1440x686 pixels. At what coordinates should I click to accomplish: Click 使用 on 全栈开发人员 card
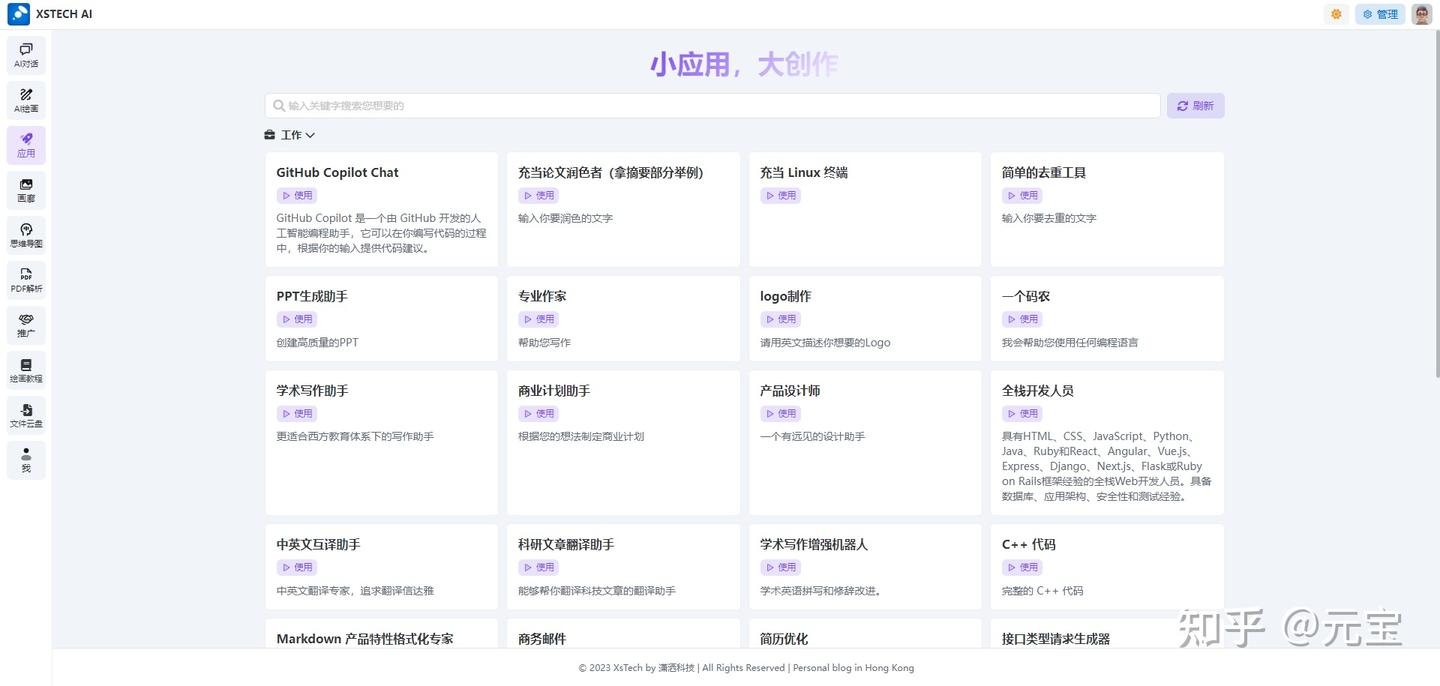(1022, 414)
